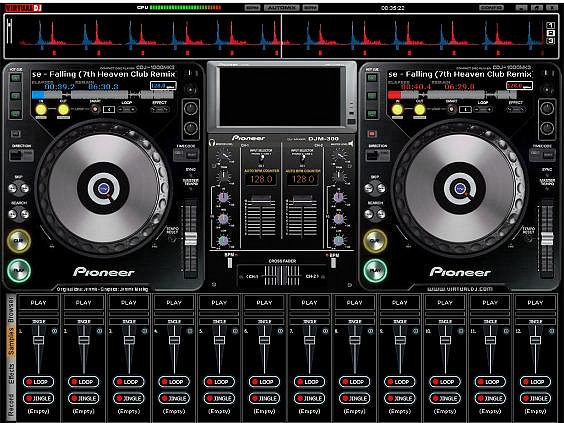The image size is (564, 423).
Task: Open the Samples side tab
Action: pos(11,341)
